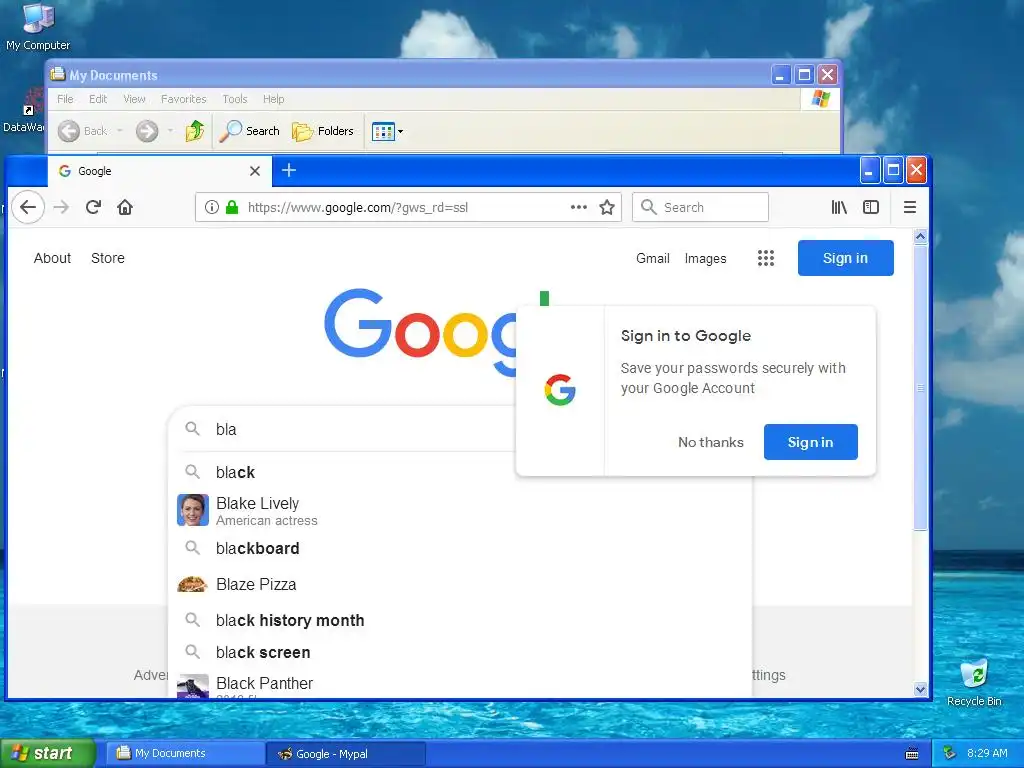Image resolution: width=1024 pixels, height=768 pixels.
Task: Select the Google browser tab
Action: tap(159, 171)
